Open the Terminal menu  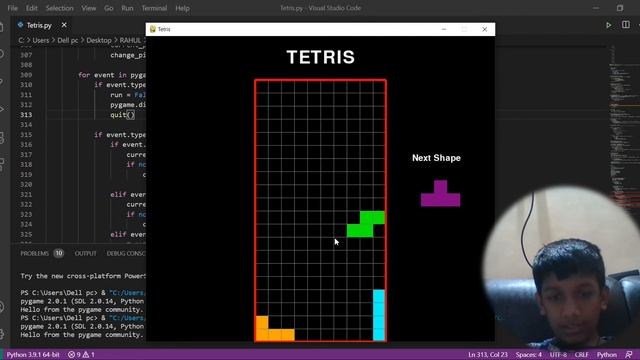click(154, 8)
